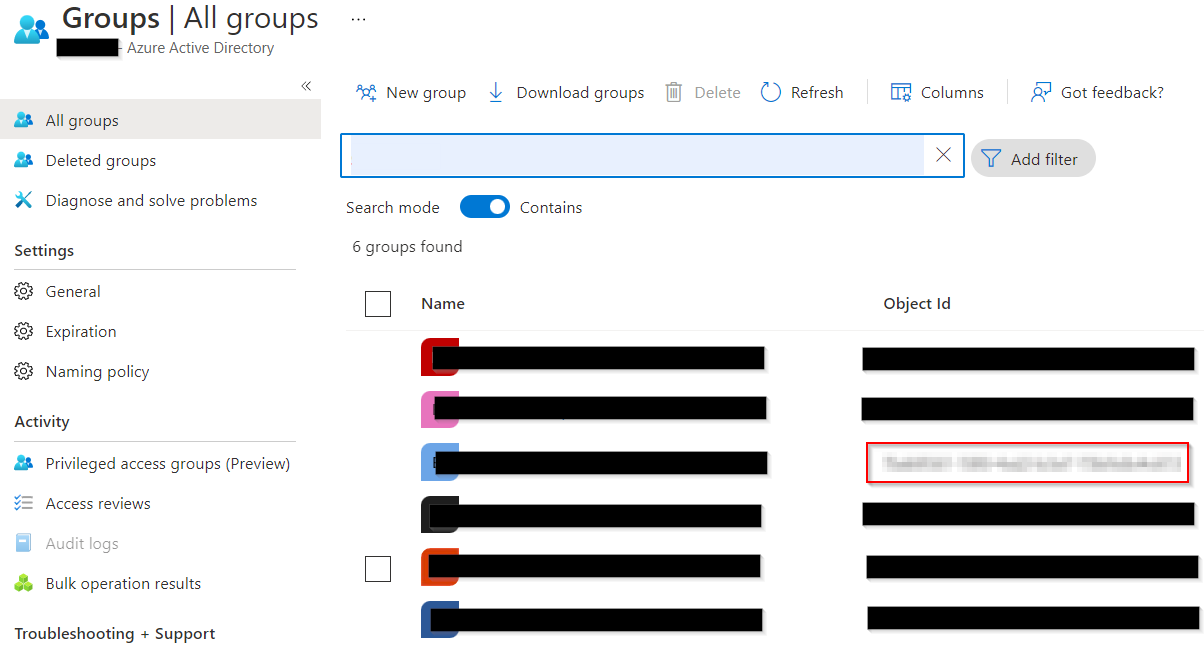Click the New group icon

click(366, 92)
